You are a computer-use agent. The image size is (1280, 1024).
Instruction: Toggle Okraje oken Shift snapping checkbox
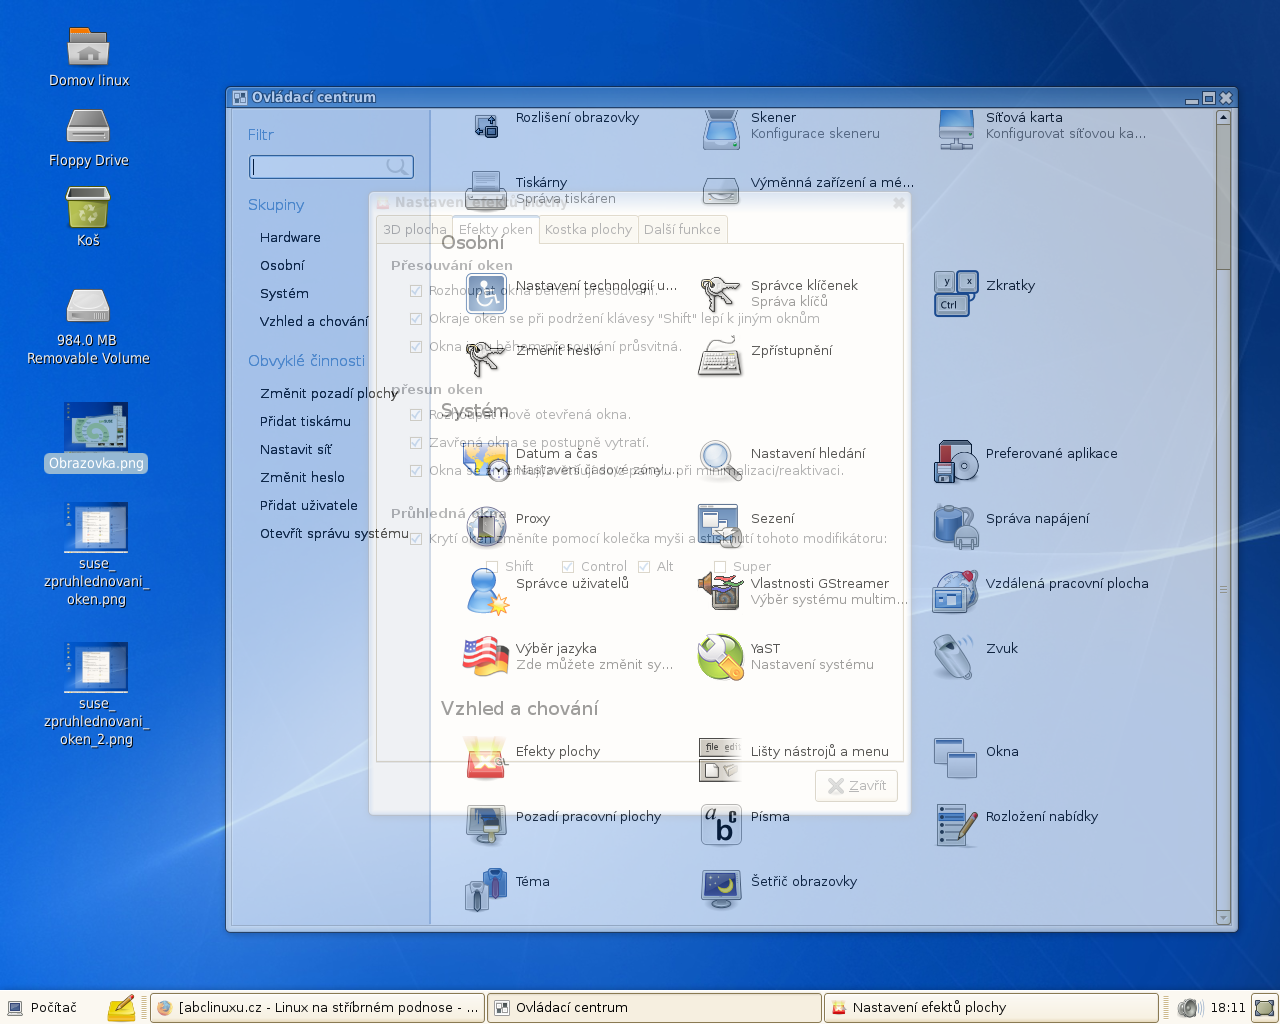click(416, 319)
